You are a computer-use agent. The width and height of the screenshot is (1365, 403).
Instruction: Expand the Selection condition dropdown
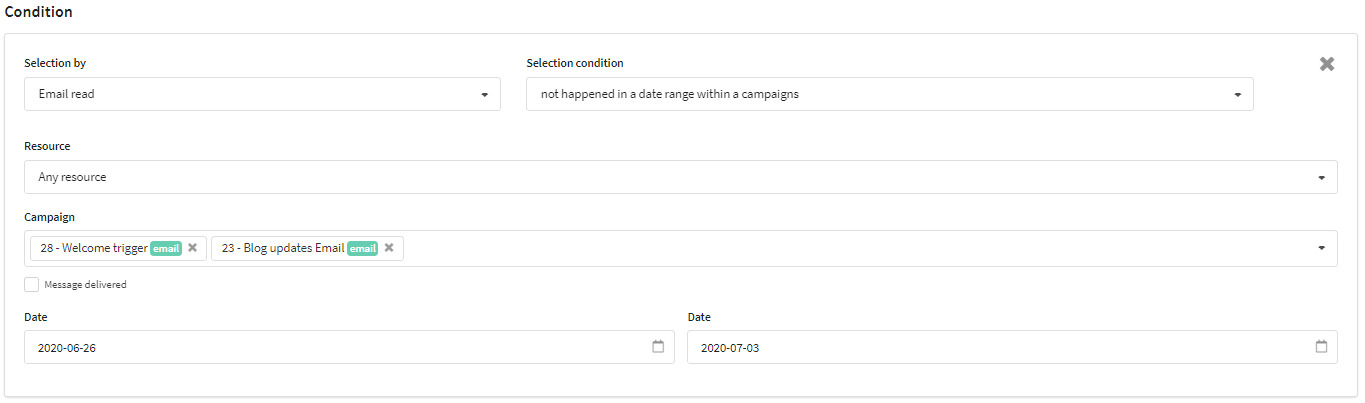tap(890, 94)
